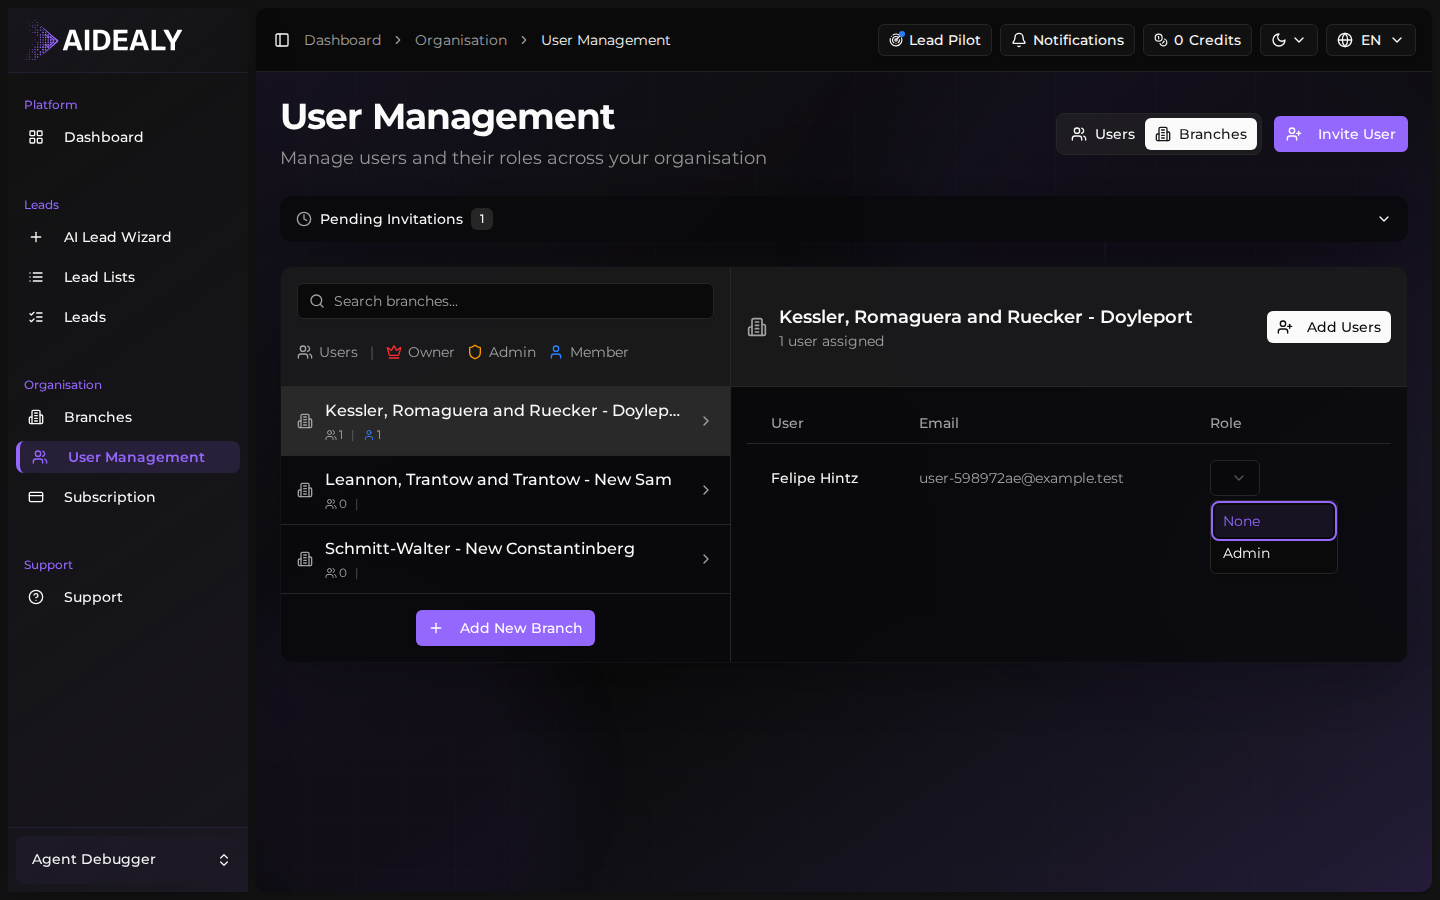1440x900 pixels.
Task: Click the Role column header
Action: [1225, 423]
